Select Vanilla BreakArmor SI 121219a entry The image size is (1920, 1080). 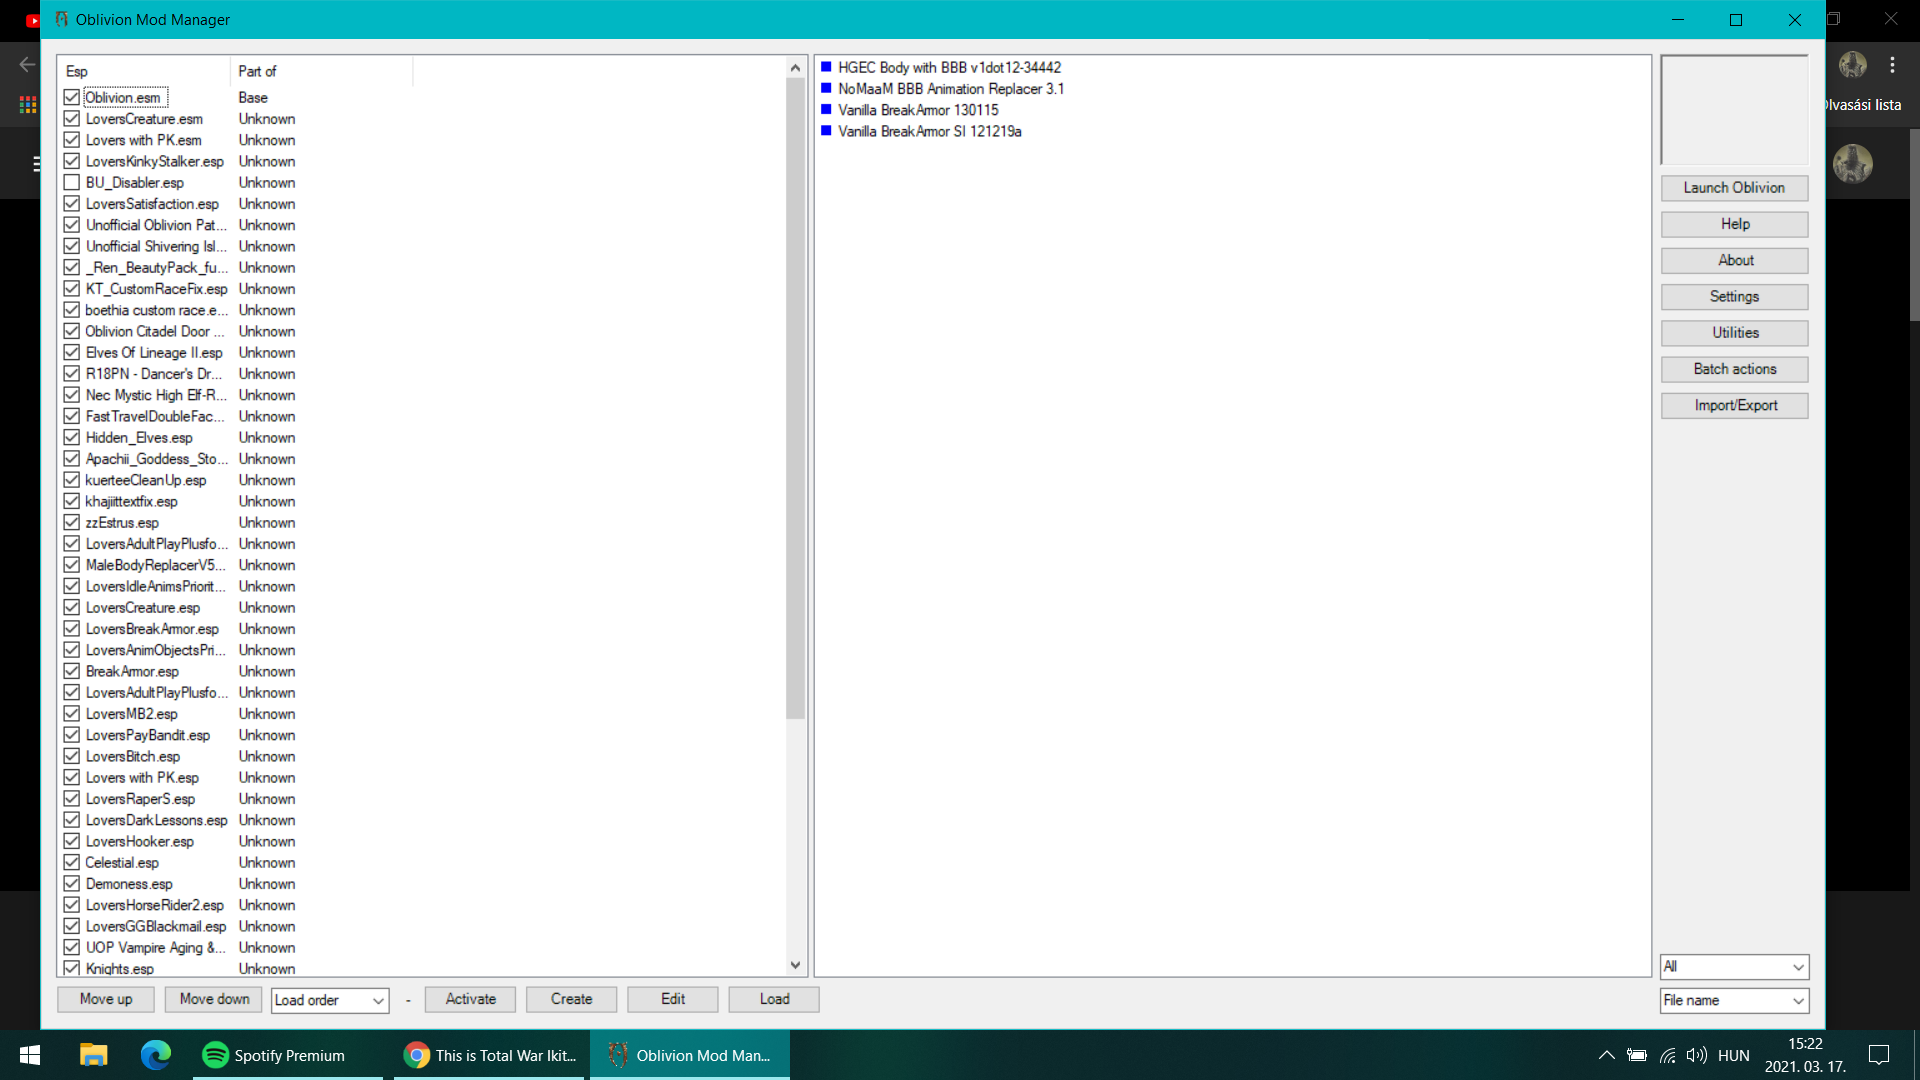click(x=929, y=131)
